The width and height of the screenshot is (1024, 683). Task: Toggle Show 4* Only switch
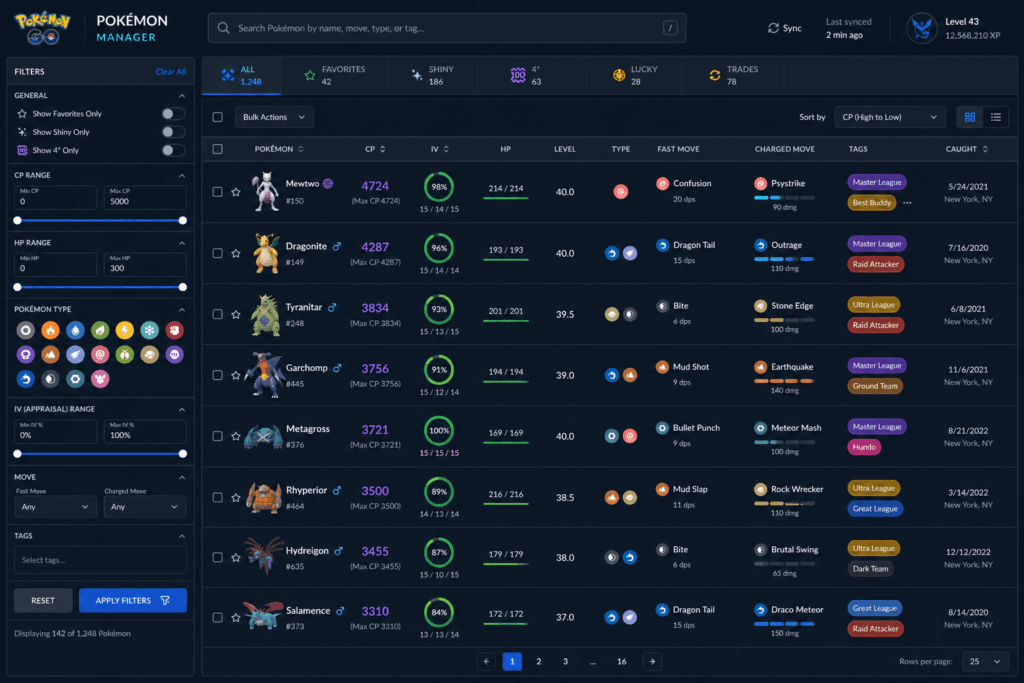coord(173,150)
